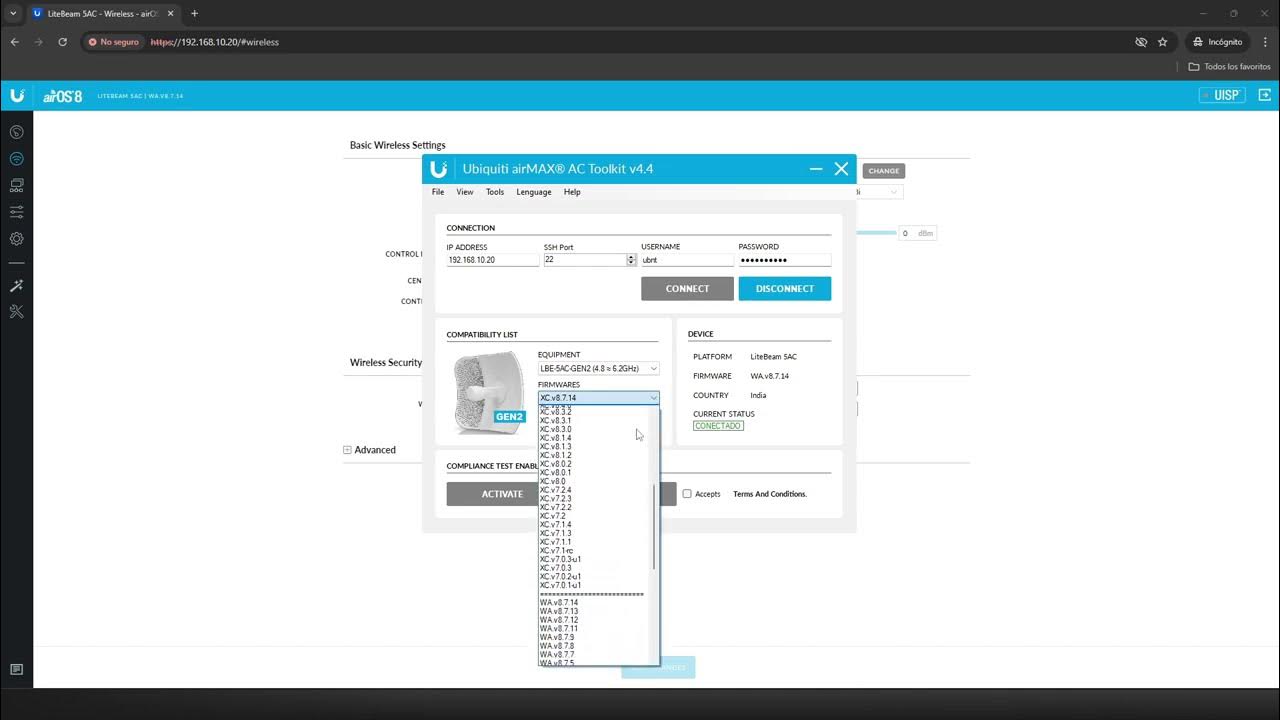
Task: Click the tracking protection eye icon
Action: coord(1141,42)
